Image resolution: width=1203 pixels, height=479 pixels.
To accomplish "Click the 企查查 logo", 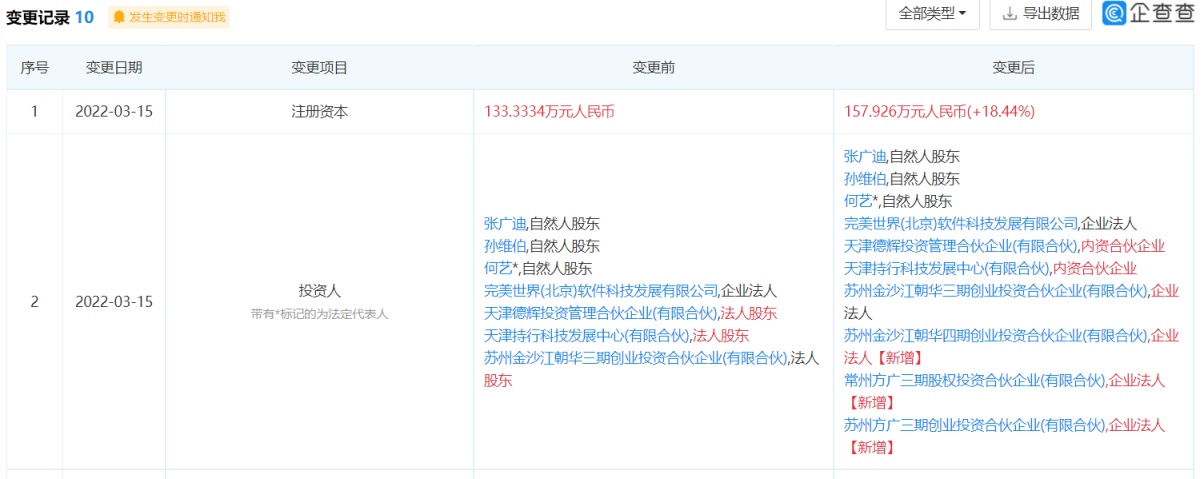I will pos(1148,13).
